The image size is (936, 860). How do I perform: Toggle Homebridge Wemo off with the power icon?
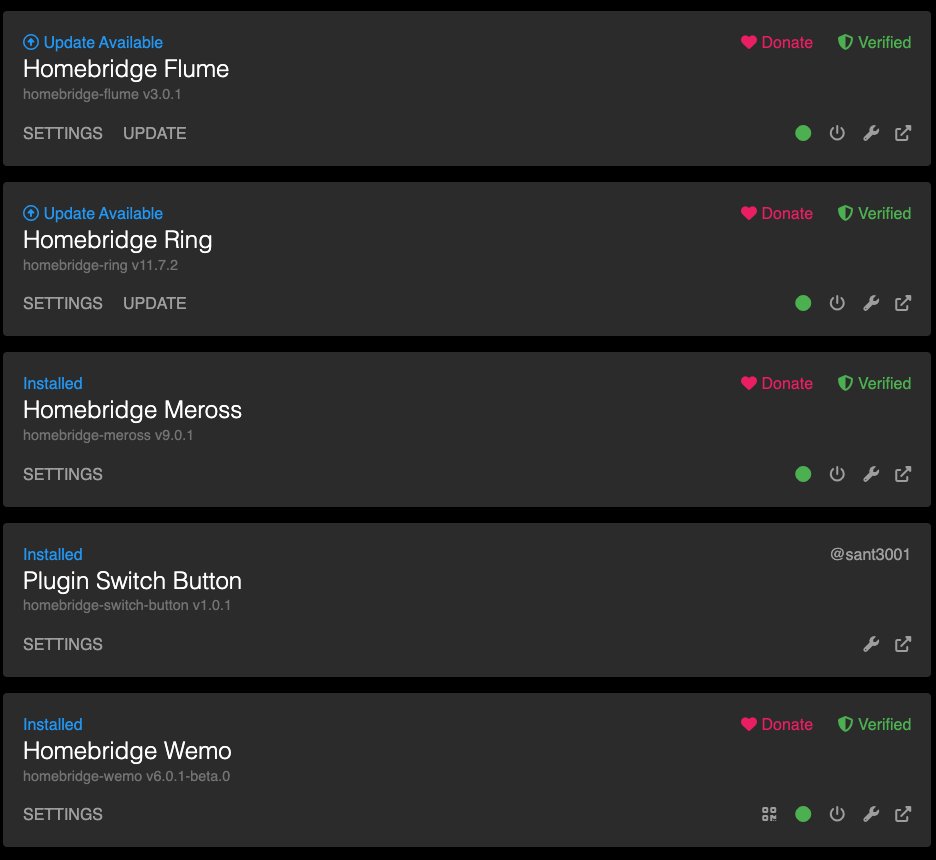837,814
